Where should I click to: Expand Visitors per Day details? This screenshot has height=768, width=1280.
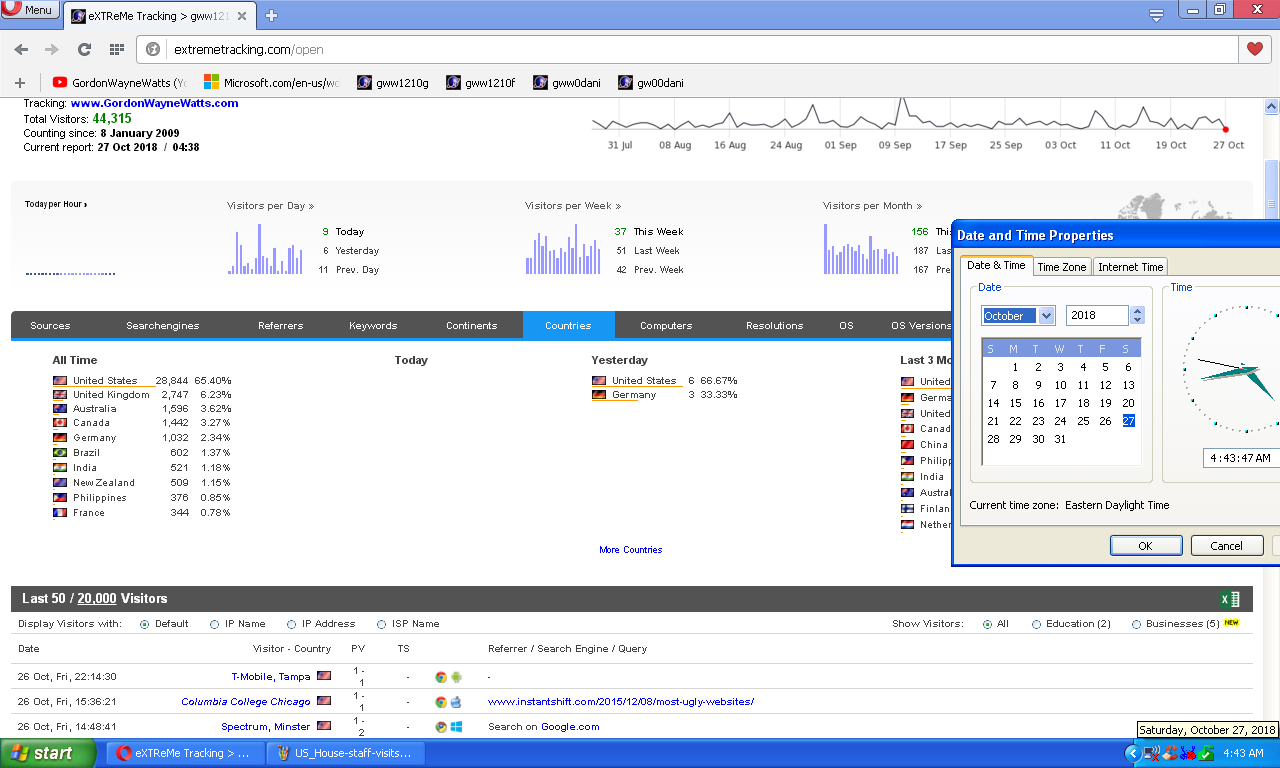coord(271,206)
